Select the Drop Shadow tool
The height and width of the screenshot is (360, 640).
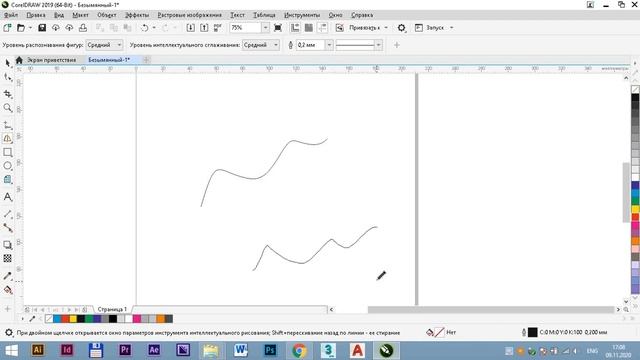[7, 245]
